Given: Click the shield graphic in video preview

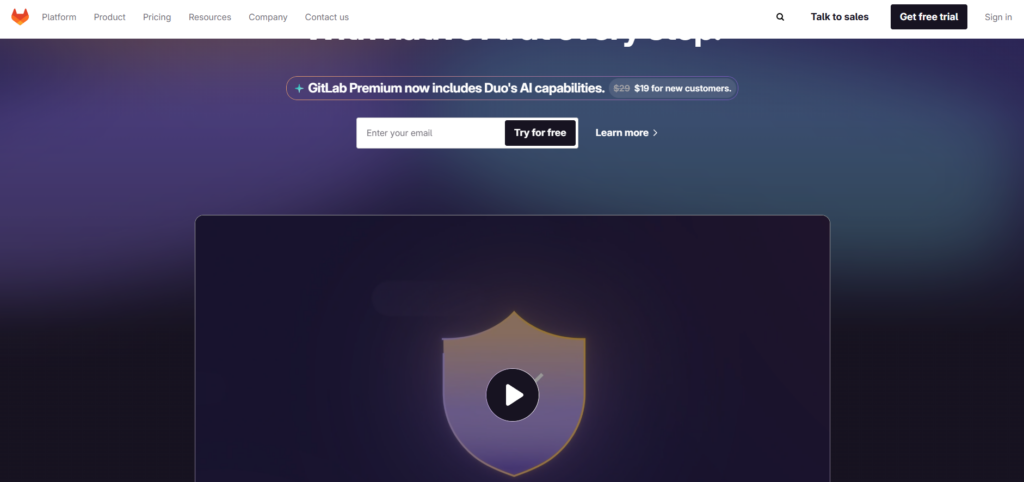Looking at the screenshot, I should [514, 394].
